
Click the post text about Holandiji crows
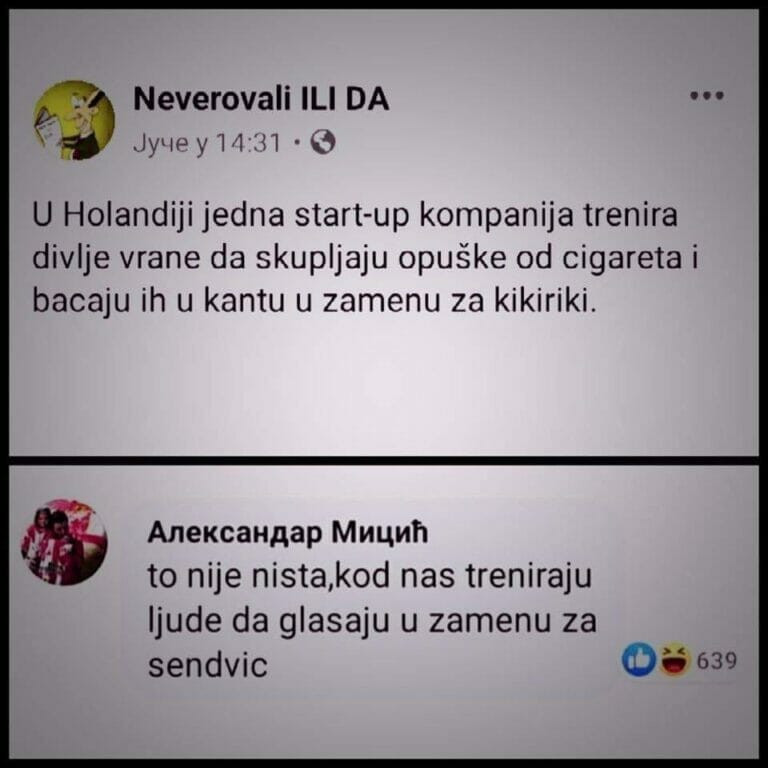click(365, 258)
